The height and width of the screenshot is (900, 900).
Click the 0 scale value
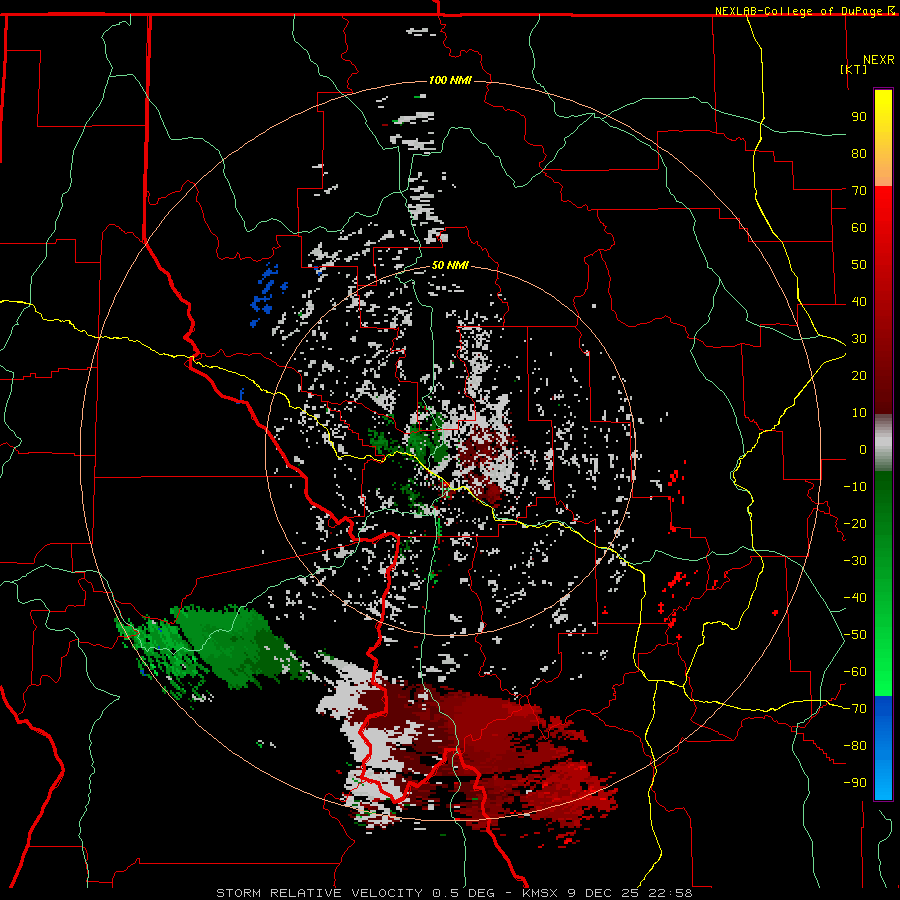[x=863, y=450]
